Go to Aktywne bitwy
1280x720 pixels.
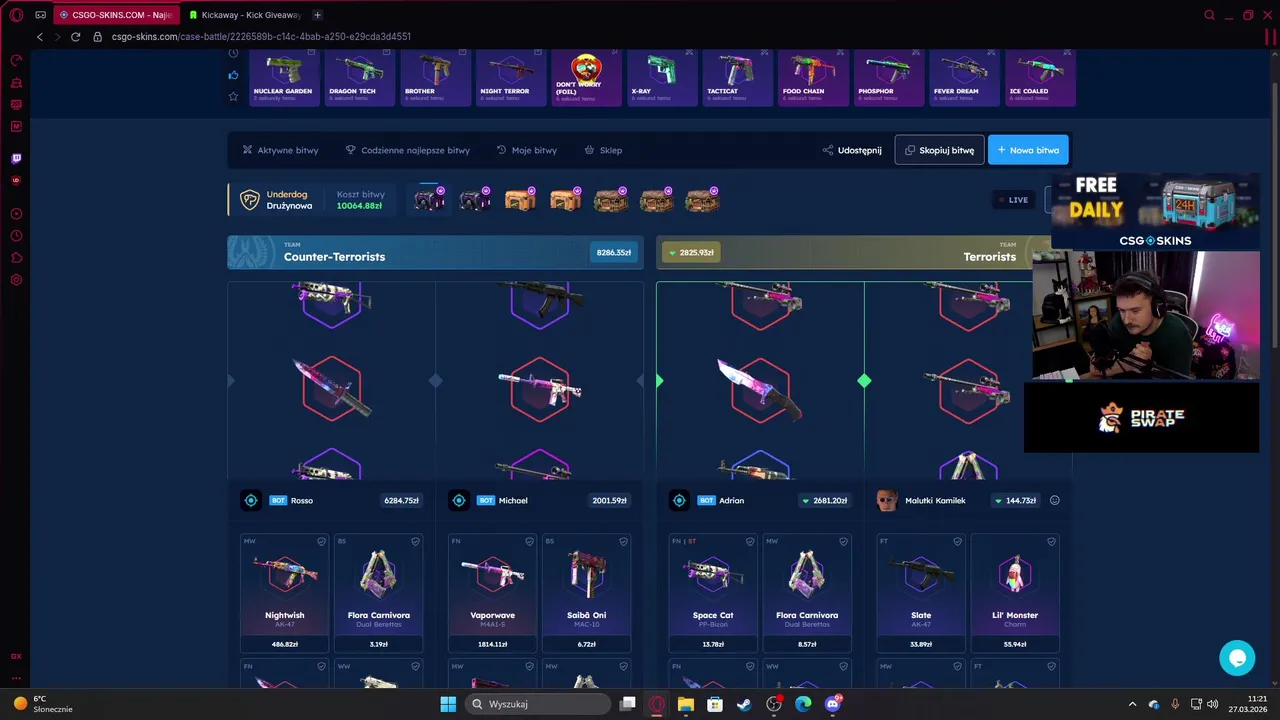click(x=280, y=150)
